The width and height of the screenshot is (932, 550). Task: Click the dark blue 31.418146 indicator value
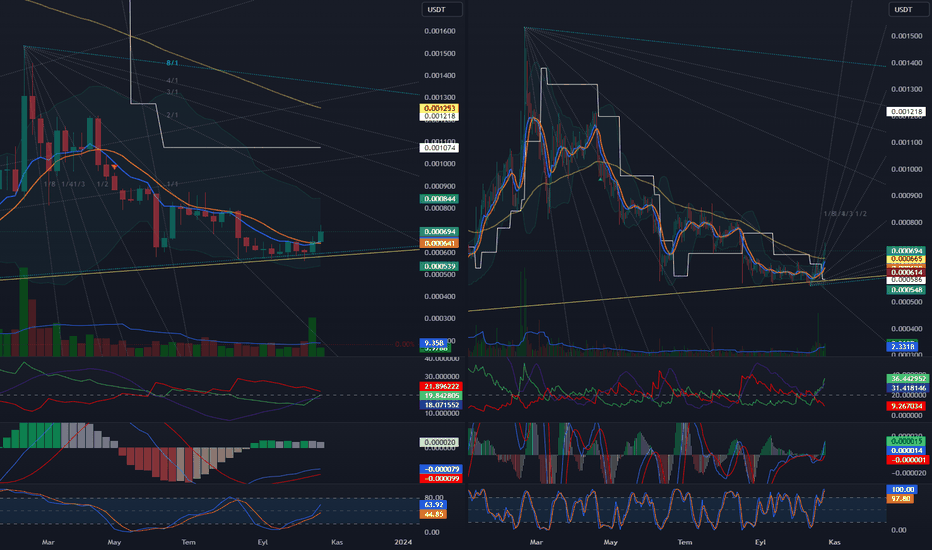tap(908, 388)
